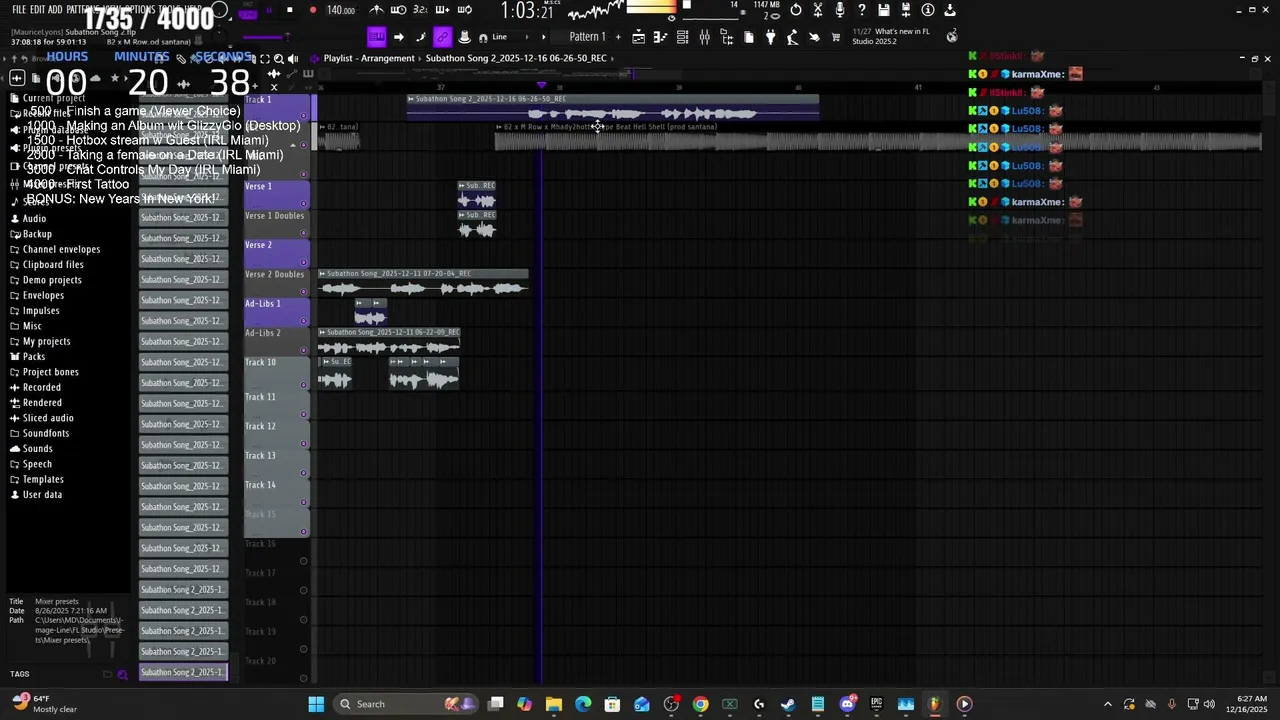Expand the Clipboard files folder
This screenshot has width=1280, height=720.
53,265
